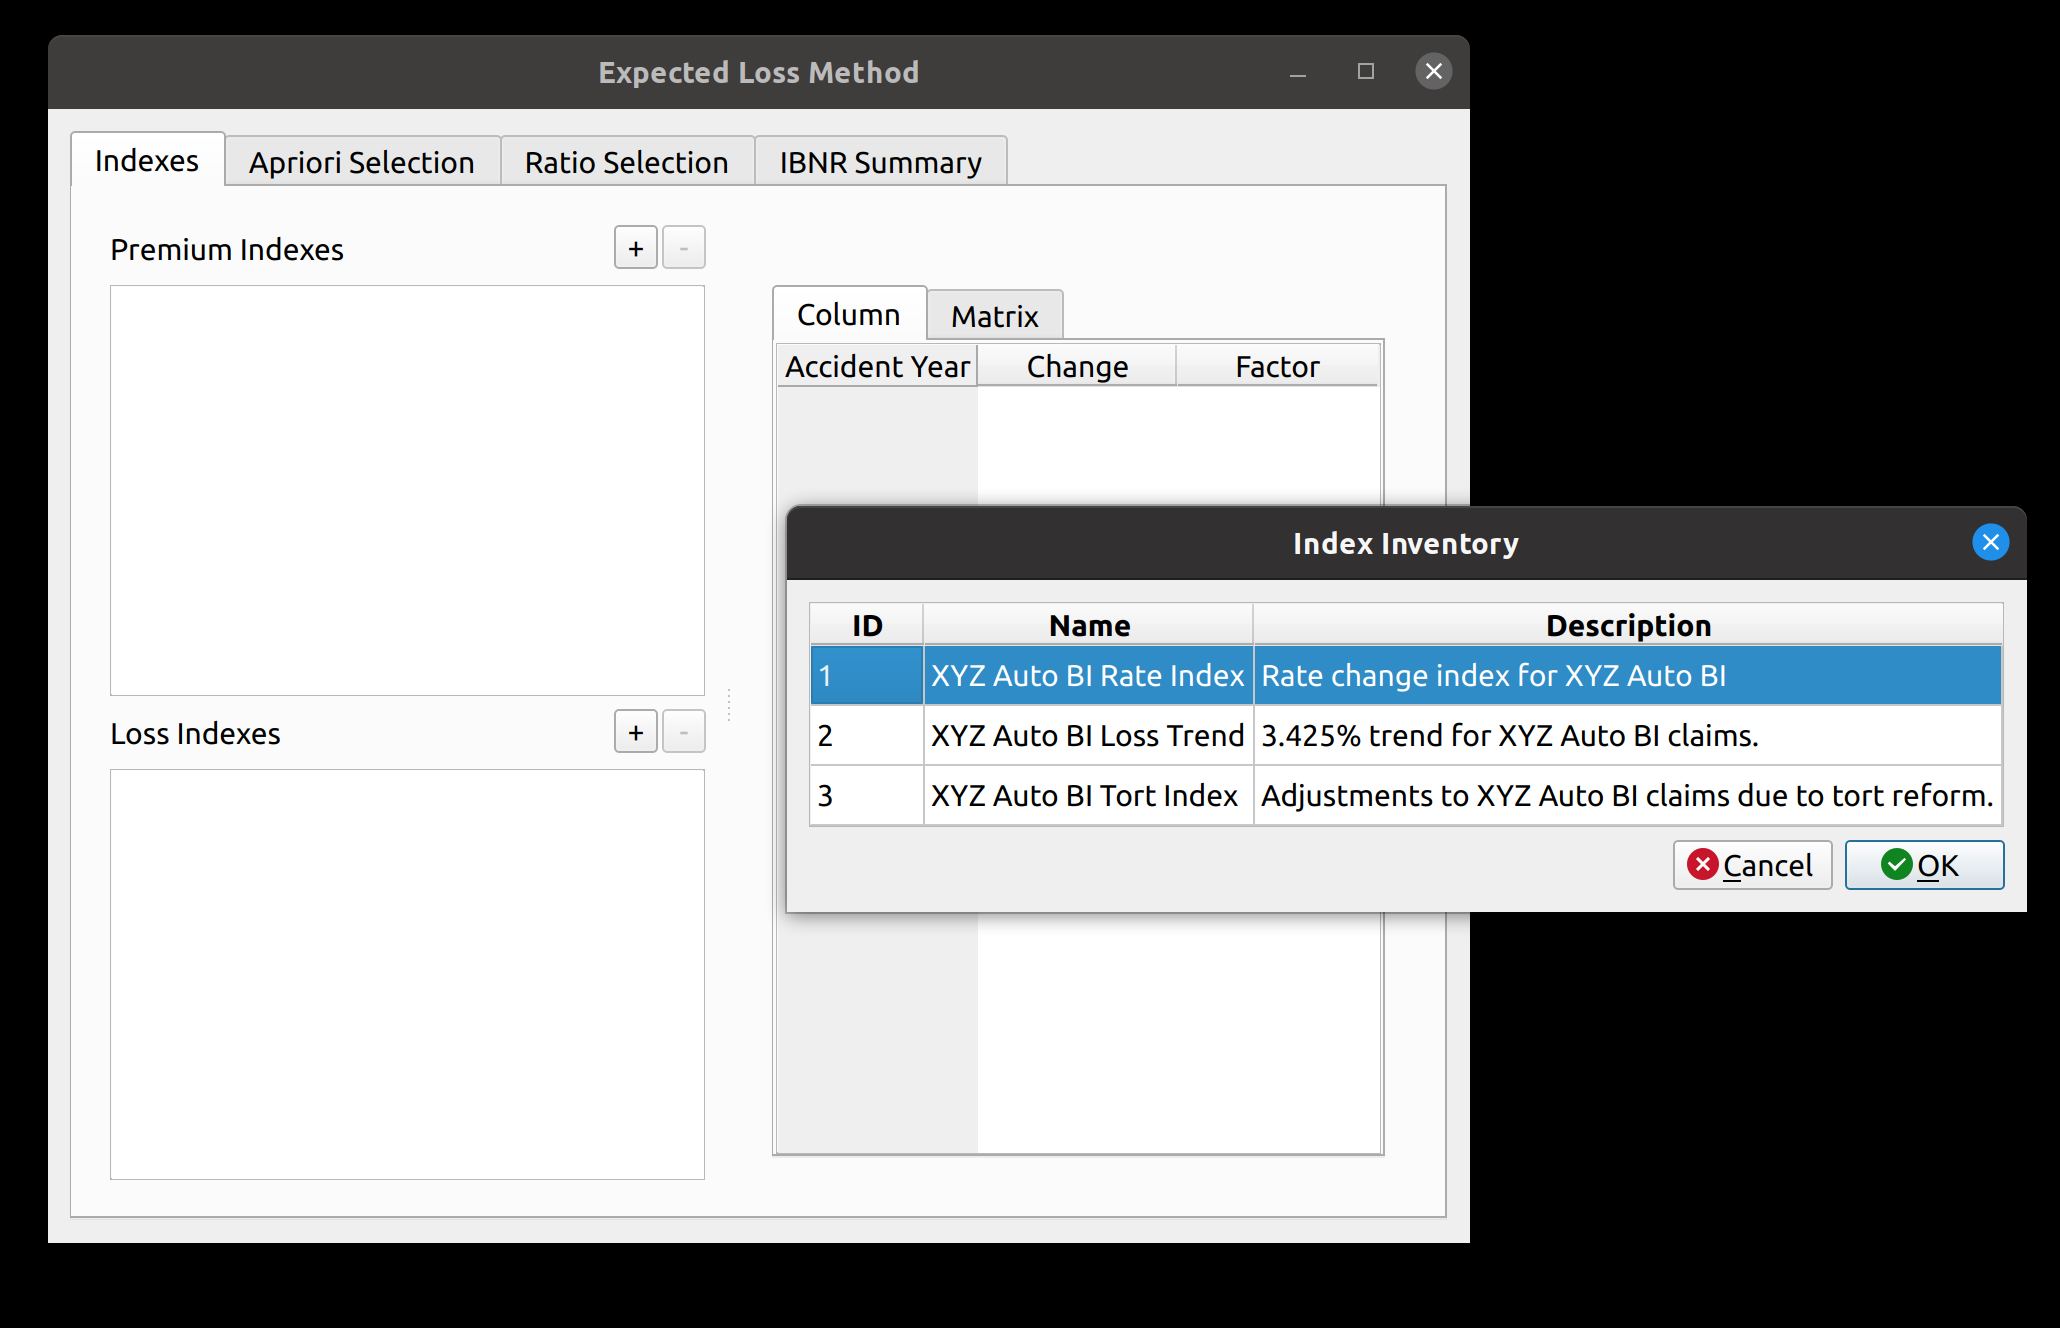This screenshot has width=2060, height=1328.
Task: Switch to the Apriori Selection tab
Action: (x=361, y=162)
